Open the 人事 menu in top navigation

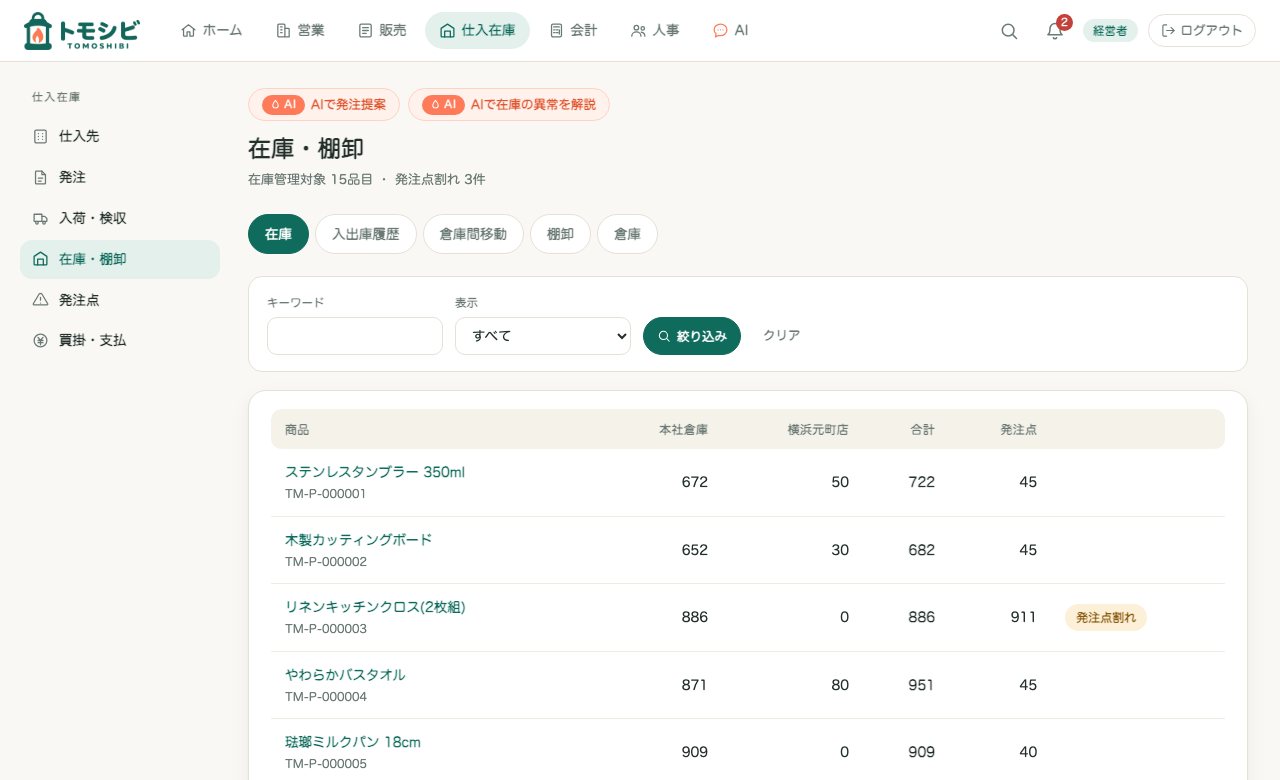click(655, 30)
